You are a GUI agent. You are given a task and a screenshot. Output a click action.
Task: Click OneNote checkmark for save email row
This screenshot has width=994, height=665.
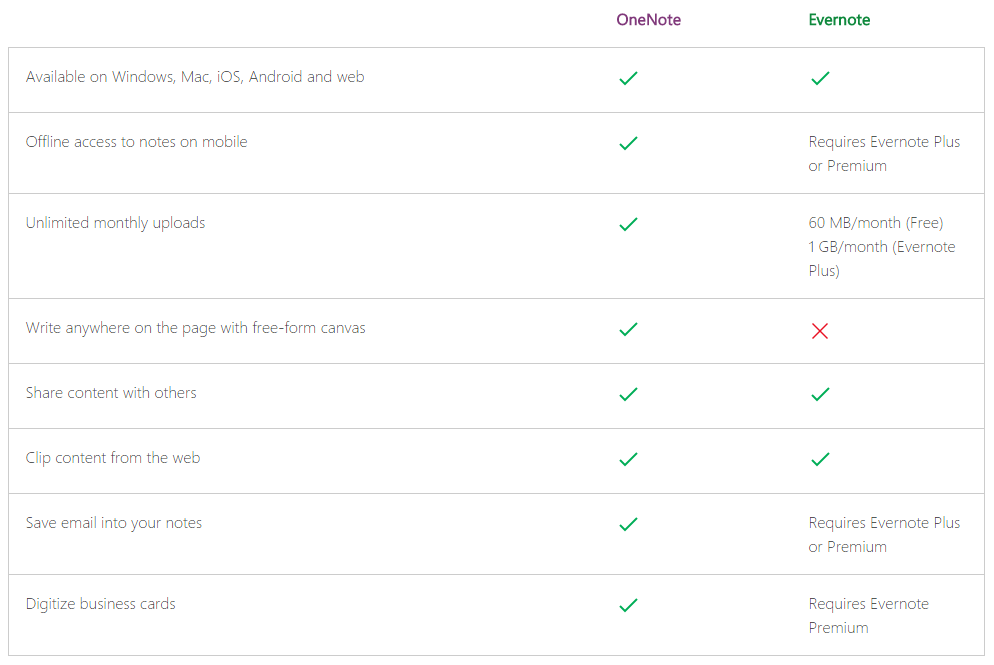coord(628,524)
